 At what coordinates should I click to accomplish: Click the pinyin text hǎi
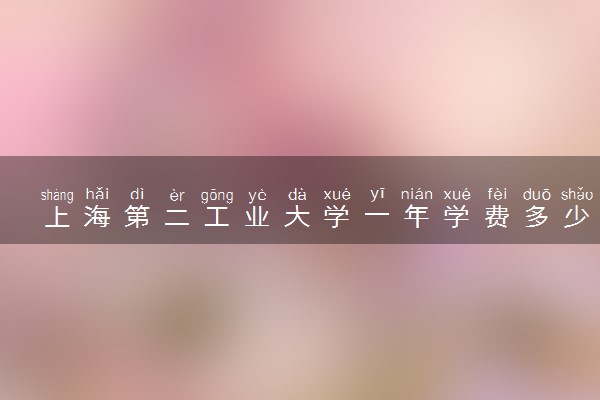(x=97, y=194)
